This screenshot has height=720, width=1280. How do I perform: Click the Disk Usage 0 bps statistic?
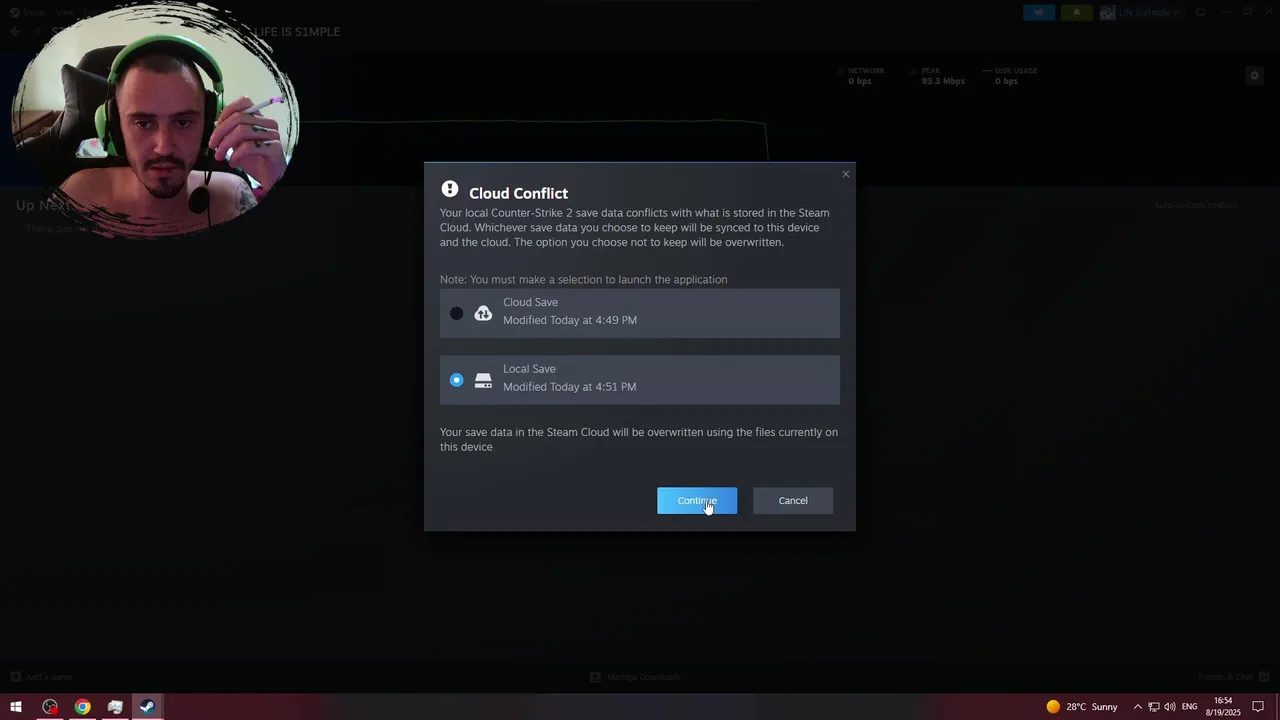[1010, 76]
